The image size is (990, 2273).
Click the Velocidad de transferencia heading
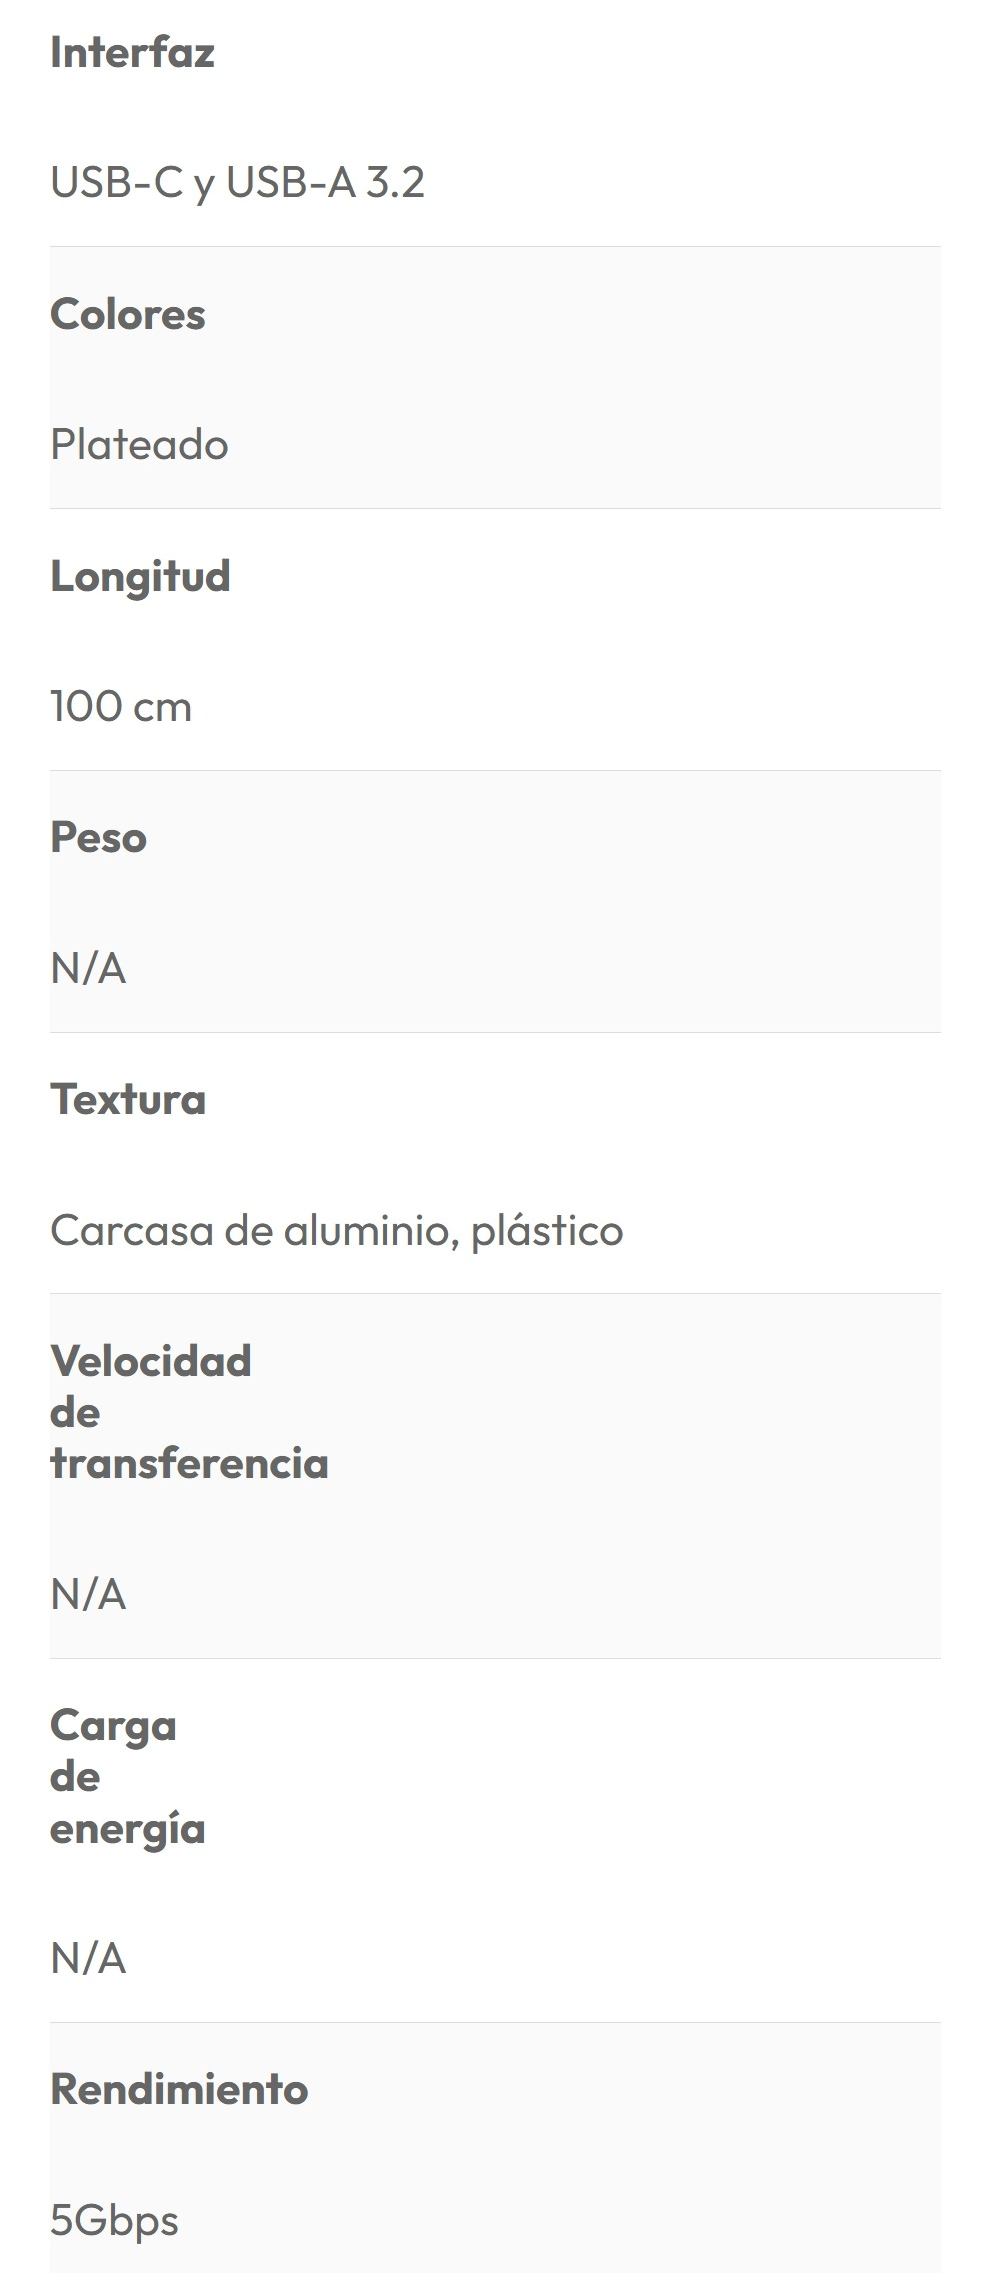click(x=150, y=1362)
